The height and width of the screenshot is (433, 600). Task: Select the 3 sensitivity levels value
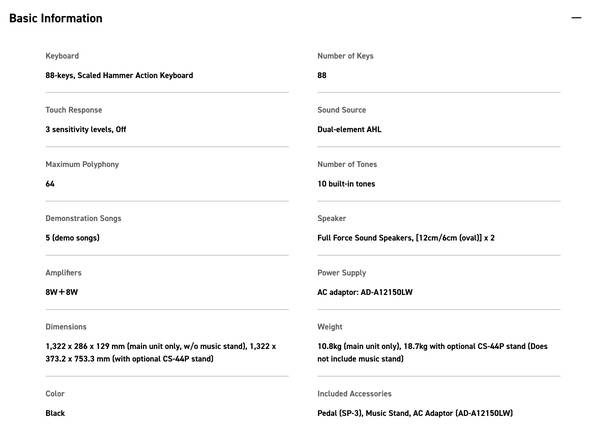pyautogui.click(x=86, y=129)
